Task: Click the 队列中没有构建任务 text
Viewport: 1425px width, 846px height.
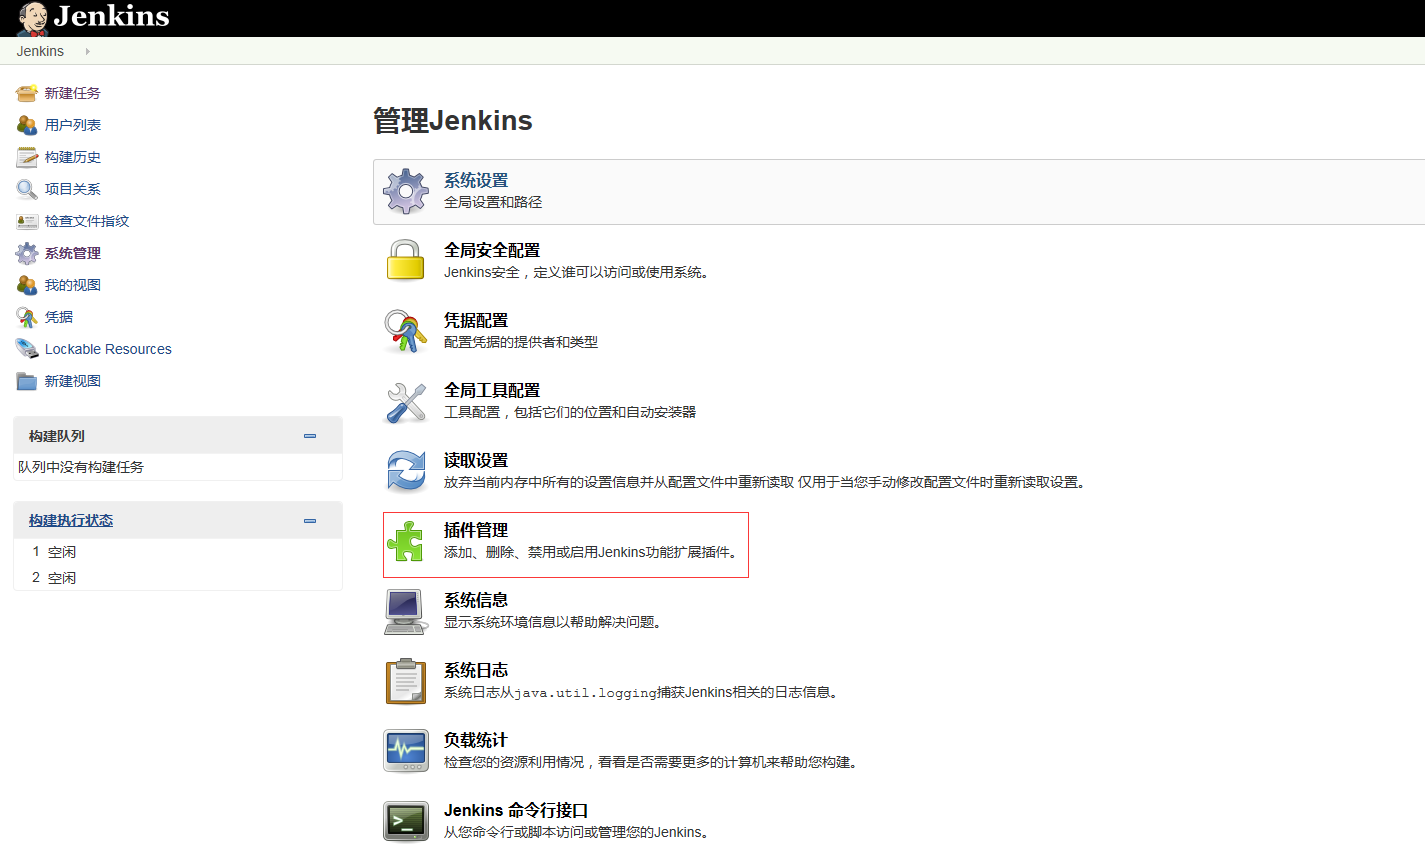Action: (81, 467)
